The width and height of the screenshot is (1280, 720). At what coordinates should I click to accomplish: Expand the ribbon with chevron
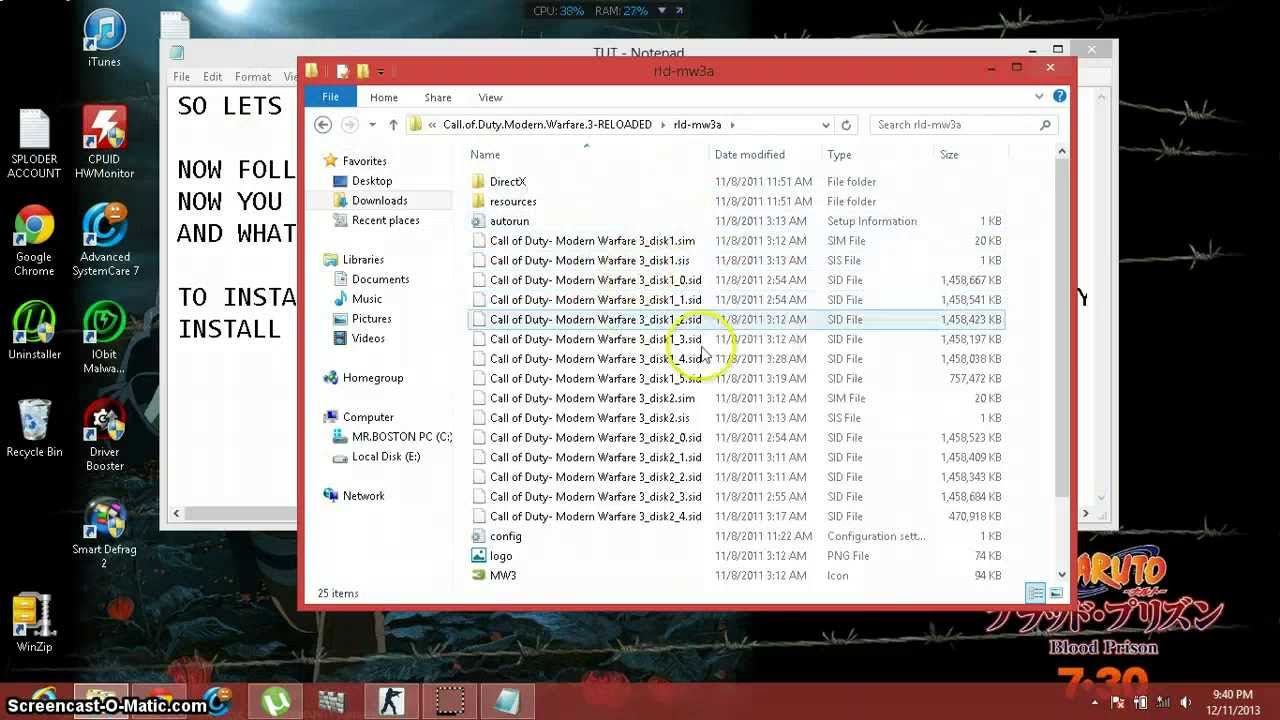(x=1039, y=96)
